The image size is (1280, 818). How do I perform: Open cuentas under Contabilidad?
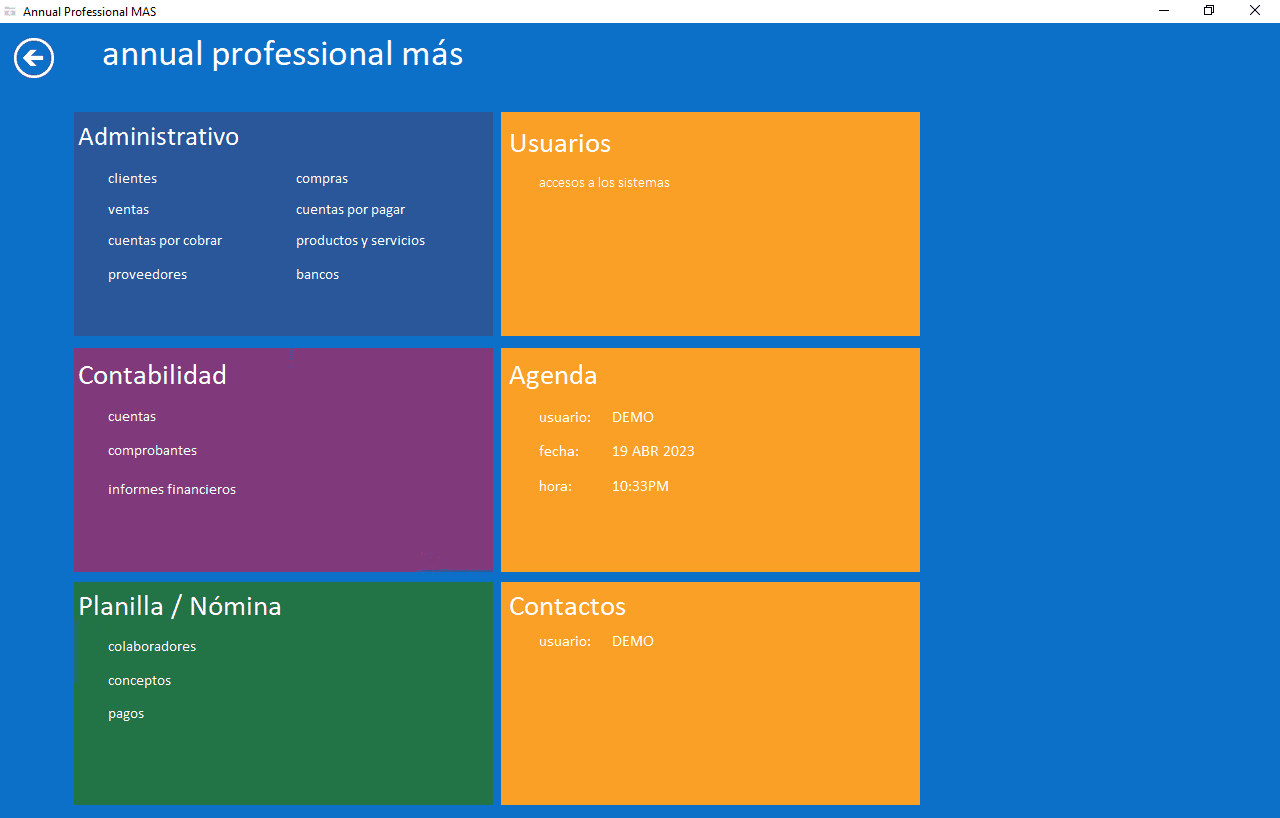click(x=132, y=417)
